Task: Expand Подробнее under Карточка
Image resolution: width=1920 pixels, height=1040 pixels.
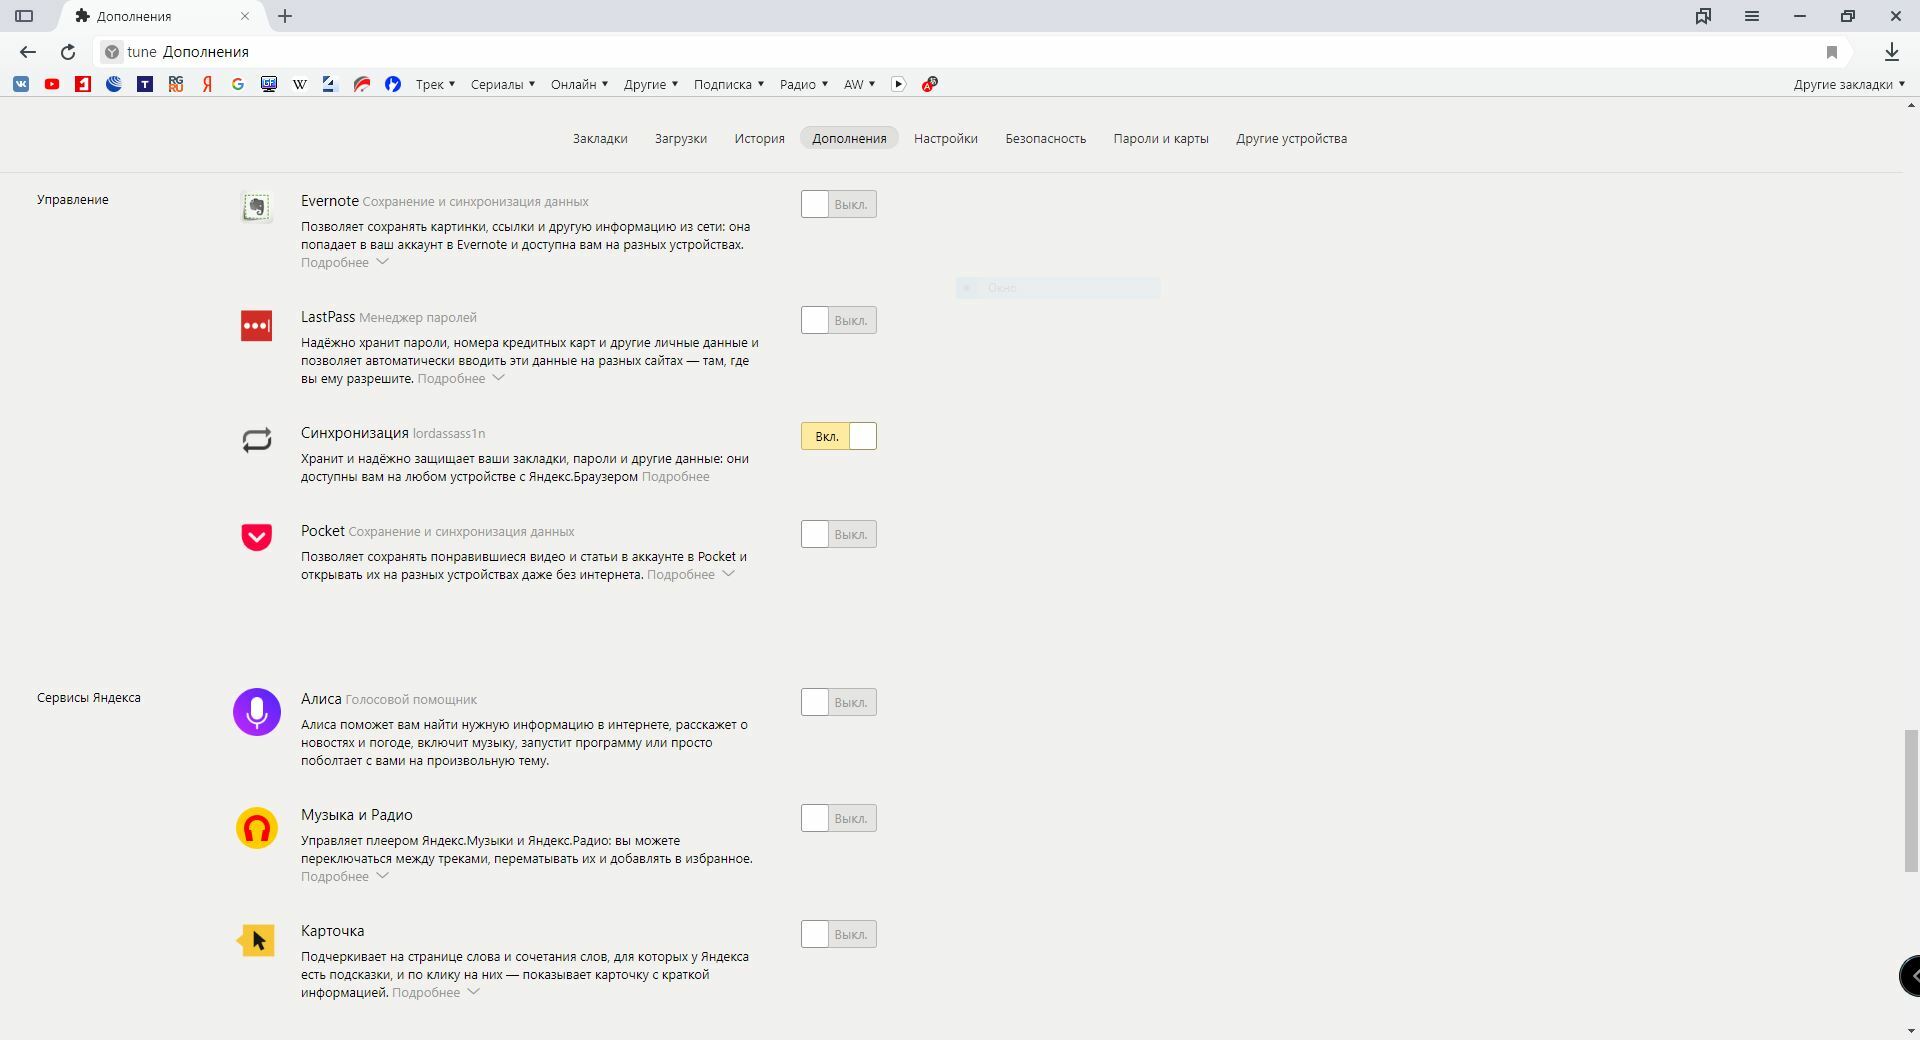Action: pos(436,992)
